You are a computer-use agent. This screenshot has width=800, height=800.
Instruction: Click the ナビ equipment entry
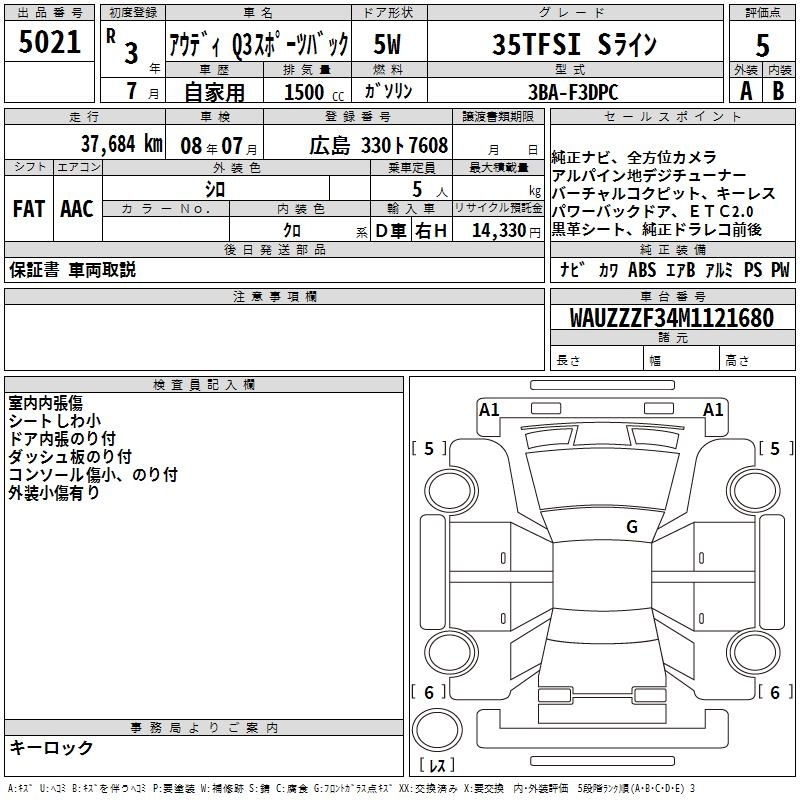click(x=572, y=269)
